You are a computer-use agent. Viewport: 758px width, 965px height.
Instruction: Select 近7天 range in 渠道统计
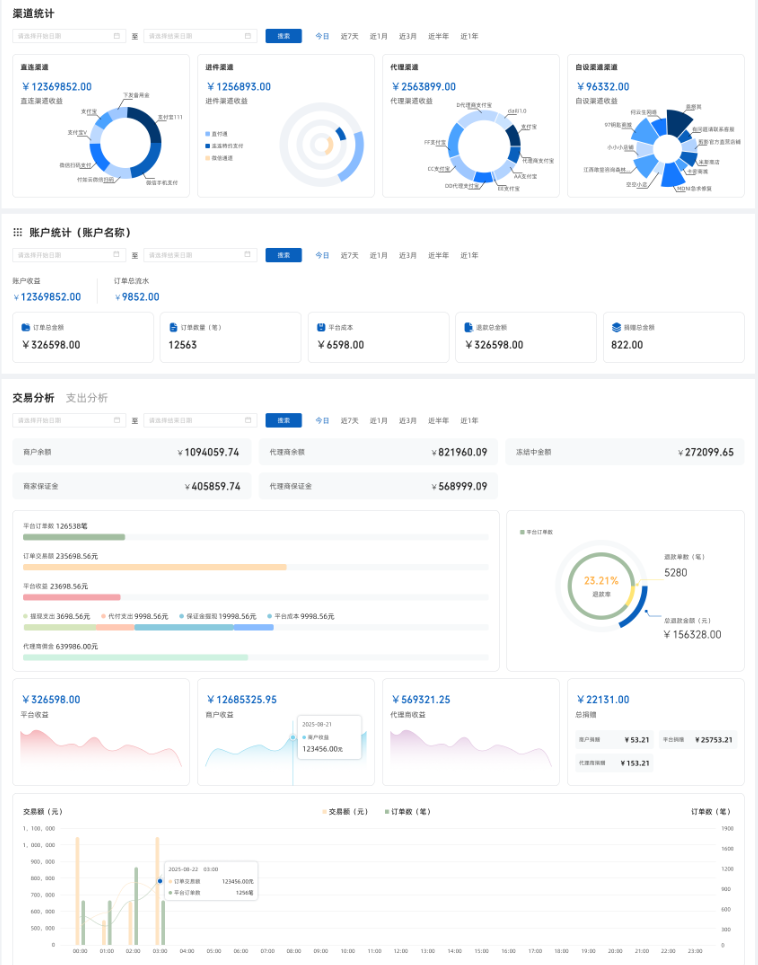(349, 36)
